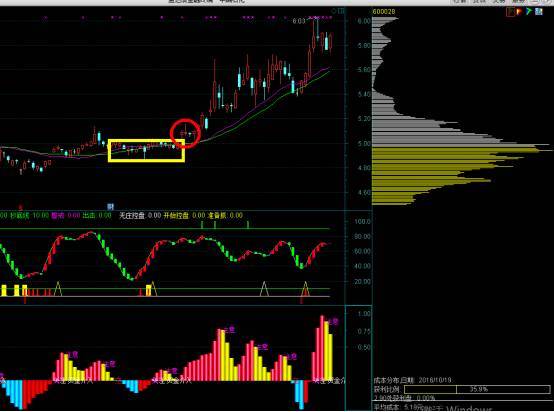Click the 6.03 high price label on chart

[299, 21]
